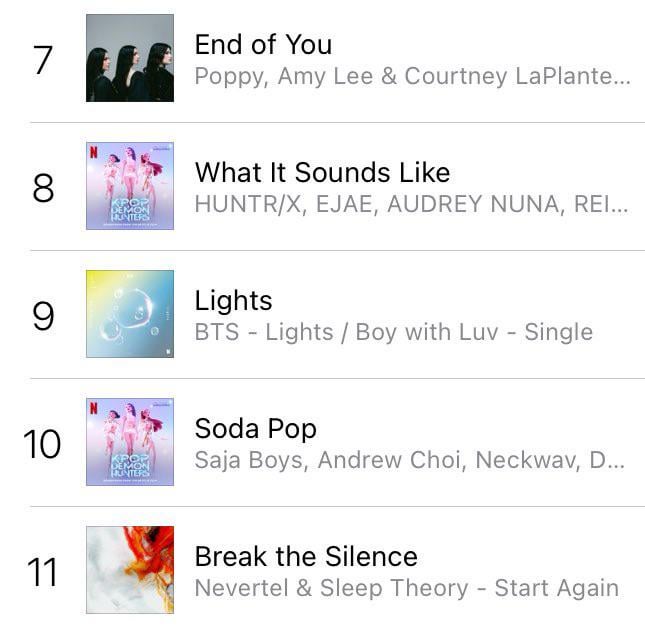
Task: Tap Poppy, Amy Lee & Courtney LaPlante artist line
Action: point(412,77)
